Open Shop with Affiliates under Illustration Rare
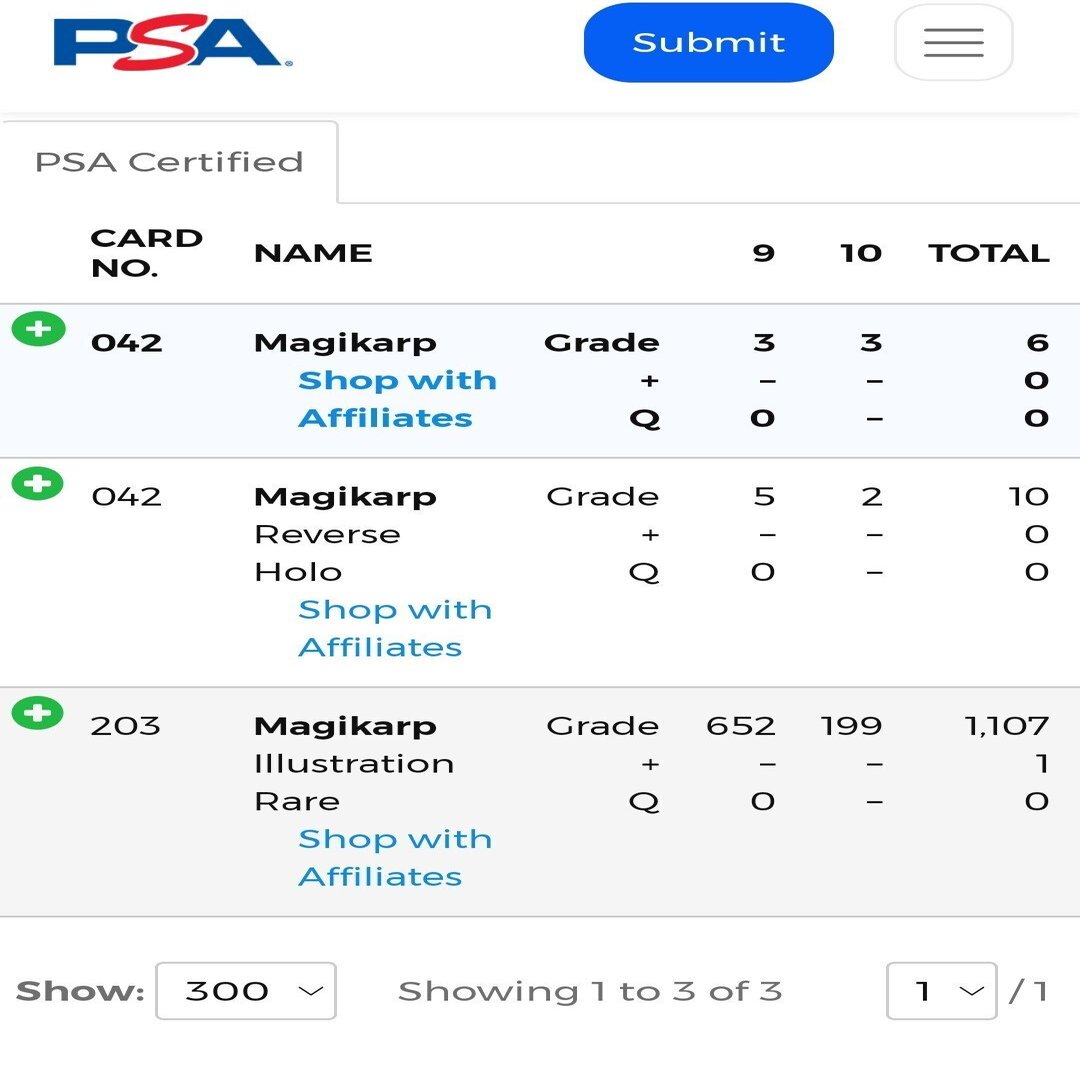1080x1080 pixels. pos(395,858)
